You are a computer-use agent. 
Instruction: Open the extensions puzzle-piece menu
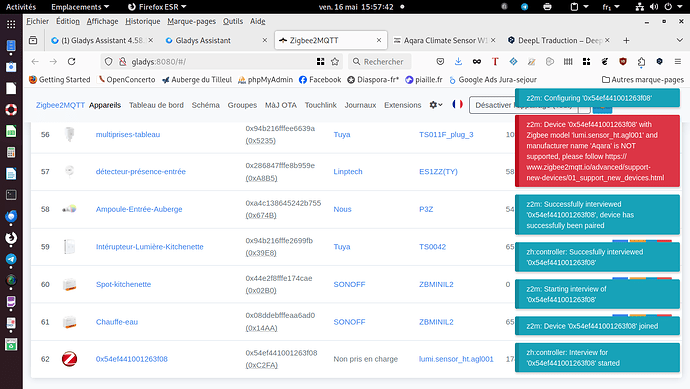coord(641,62)
